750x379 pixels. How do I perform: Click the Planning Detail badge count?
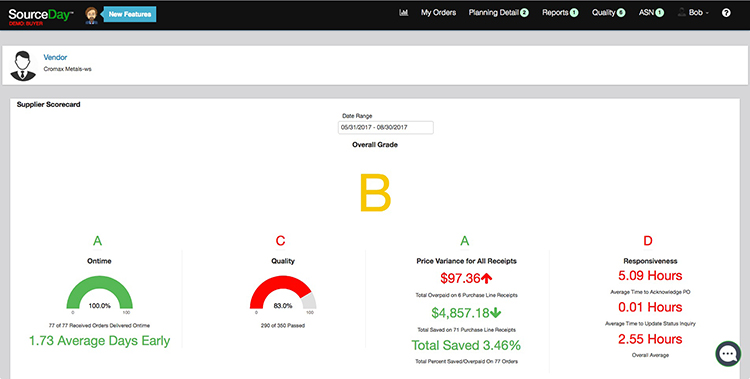point(524,13)
